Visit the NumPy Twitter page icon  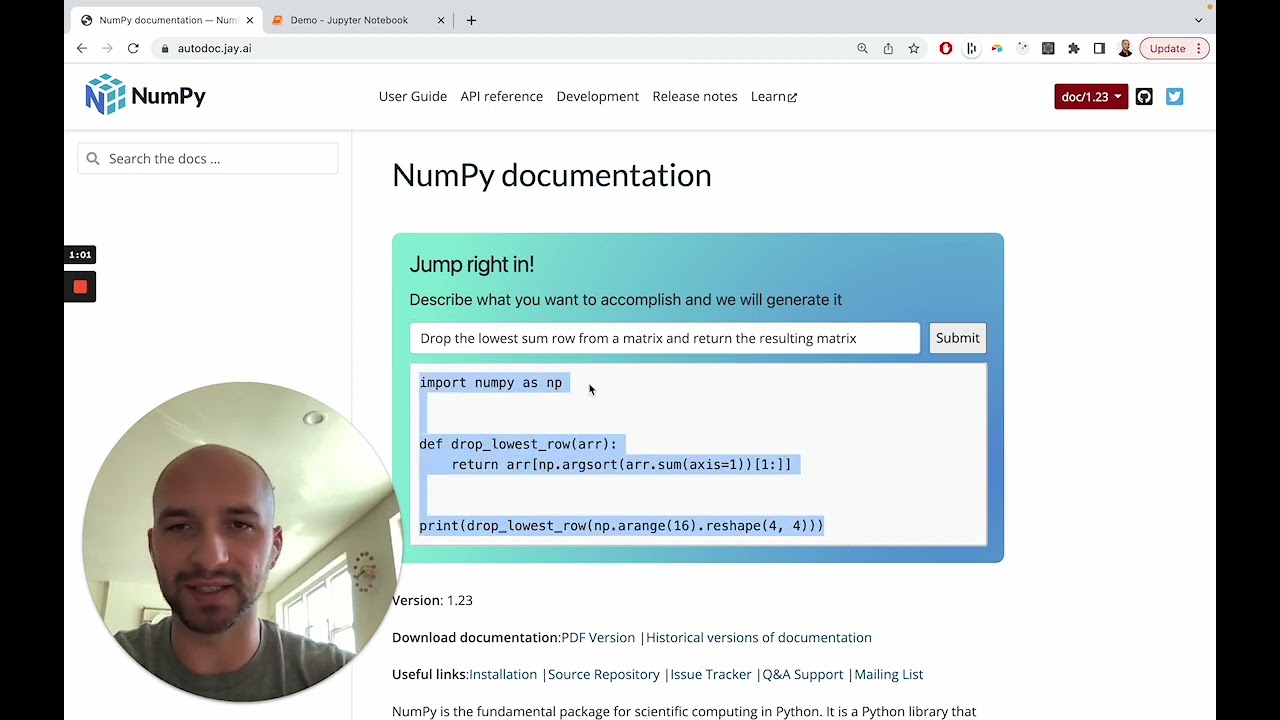click(x=1175, y=97)
